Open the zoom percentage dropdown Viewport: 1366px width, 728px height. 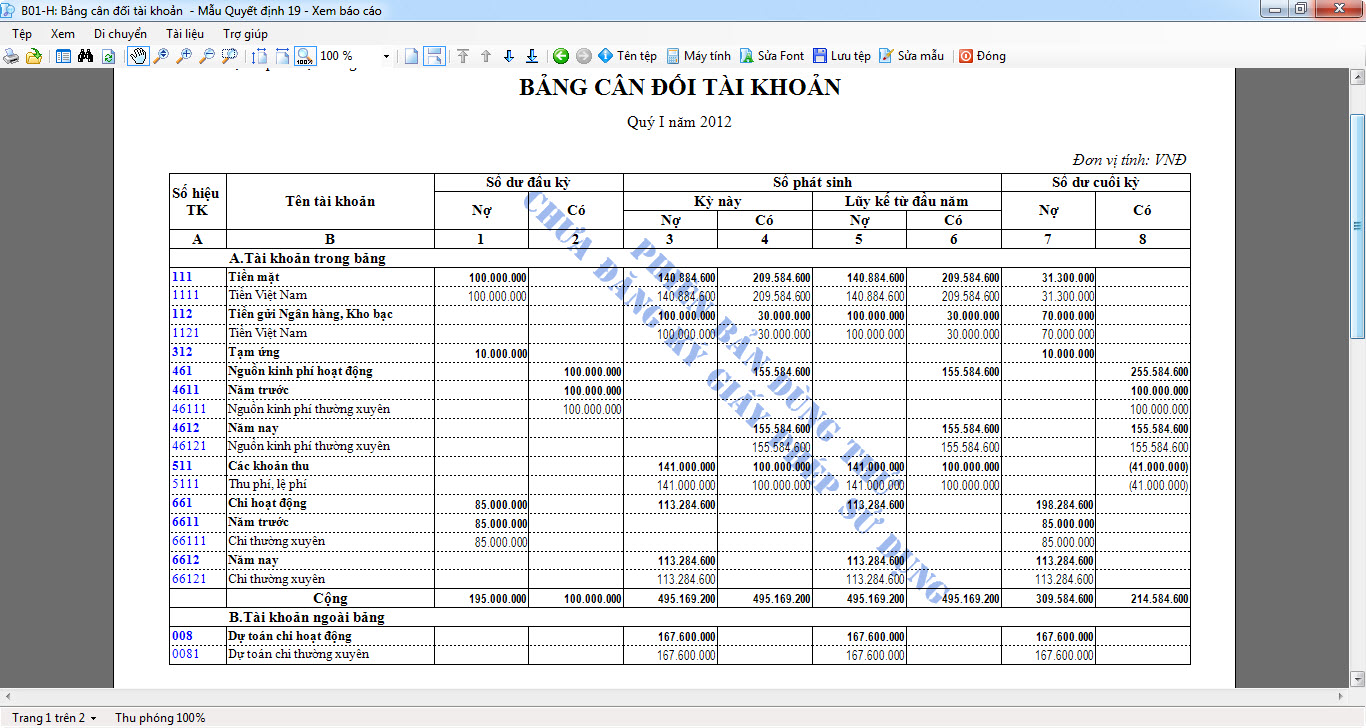[x=386, y=56]
